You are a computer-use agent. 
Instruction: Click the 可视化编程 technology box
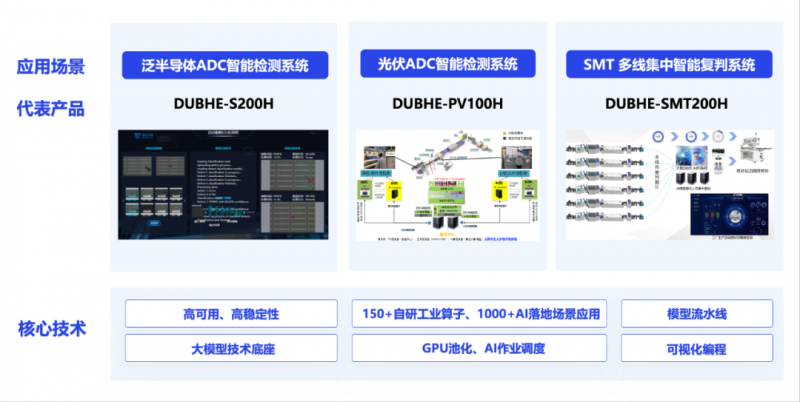click(x=697, y=349)
